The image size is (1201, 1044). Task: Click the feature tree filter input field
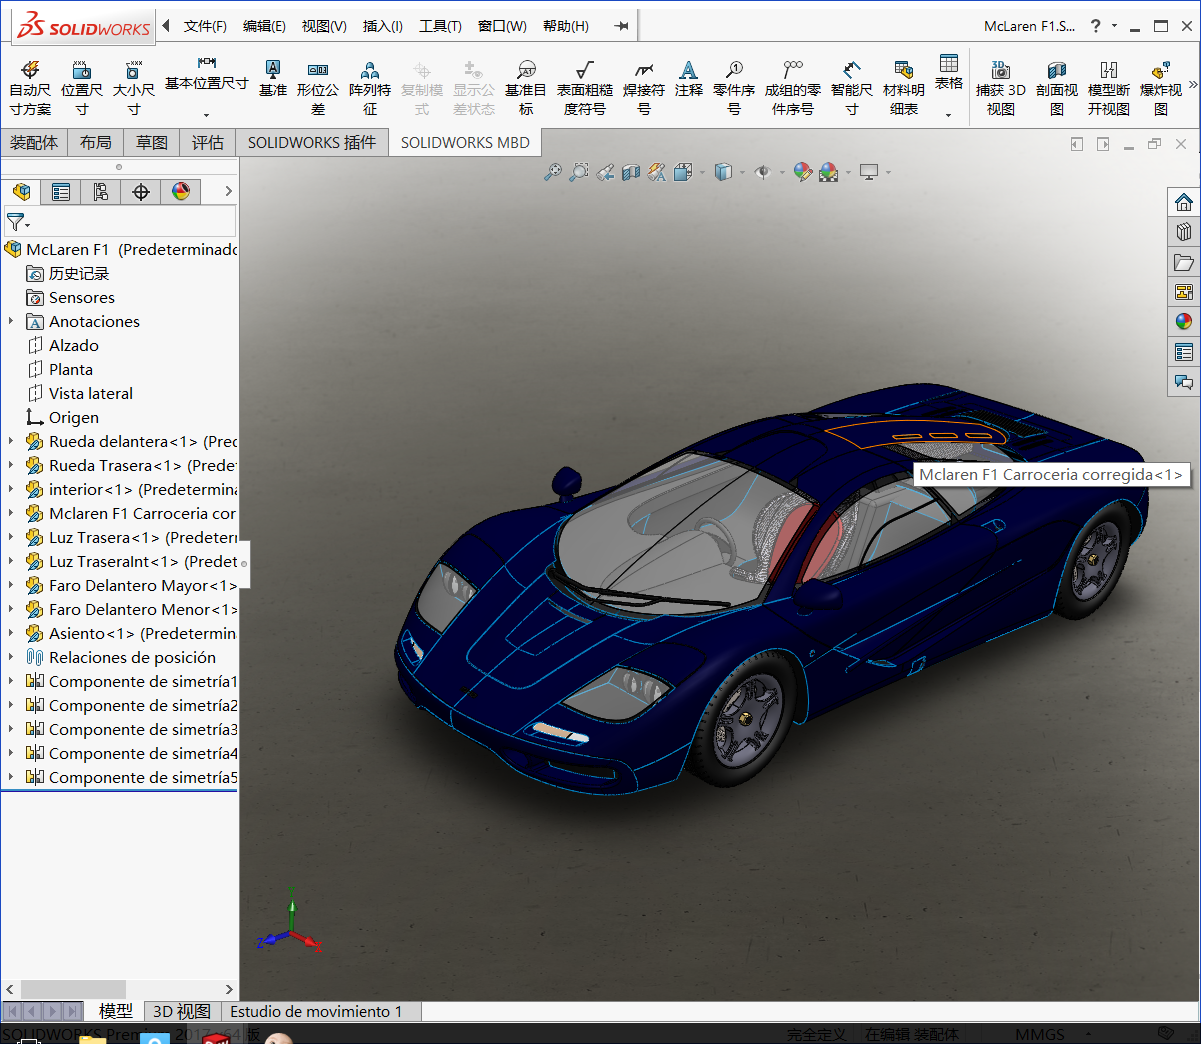pyautogui.click(x=130, y=221)
